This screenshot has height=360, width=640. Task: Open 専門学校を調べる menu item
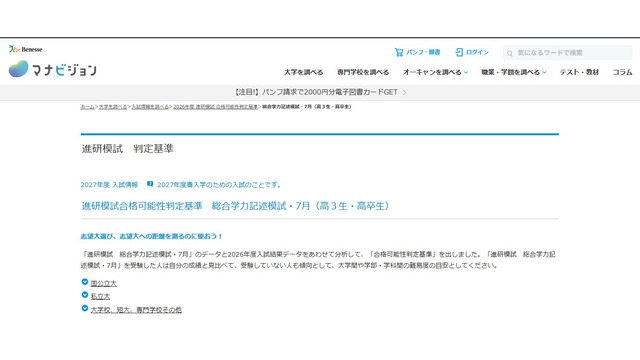[363, 72]
